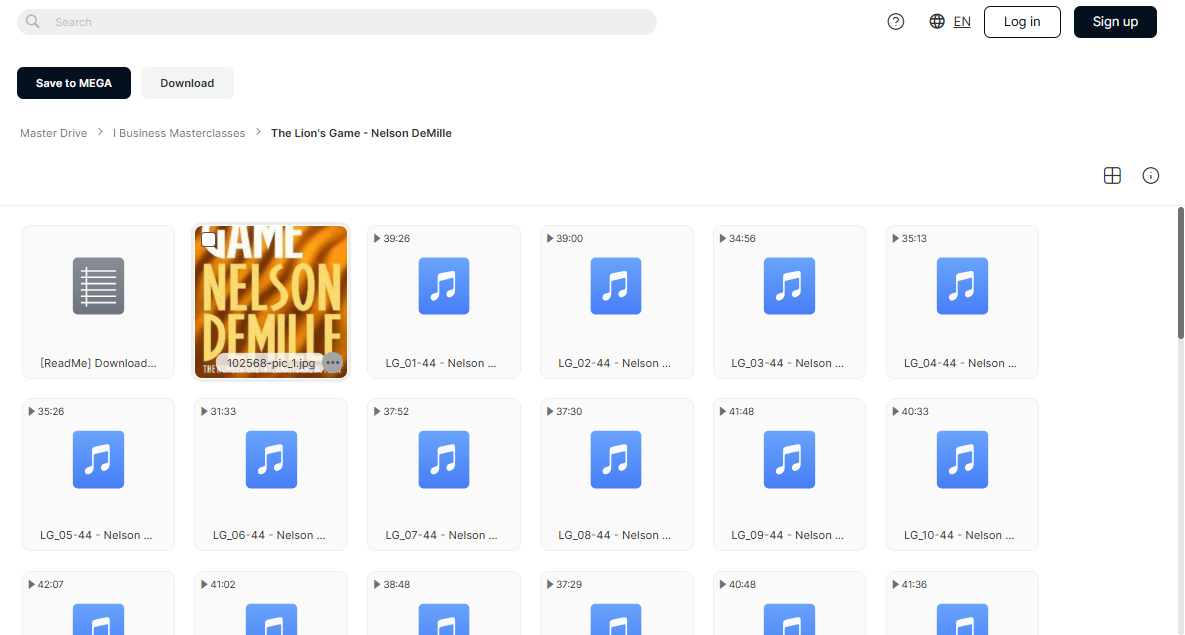
Task: Open the LG_03-44 audio file icon
Action: click(789, 286)
